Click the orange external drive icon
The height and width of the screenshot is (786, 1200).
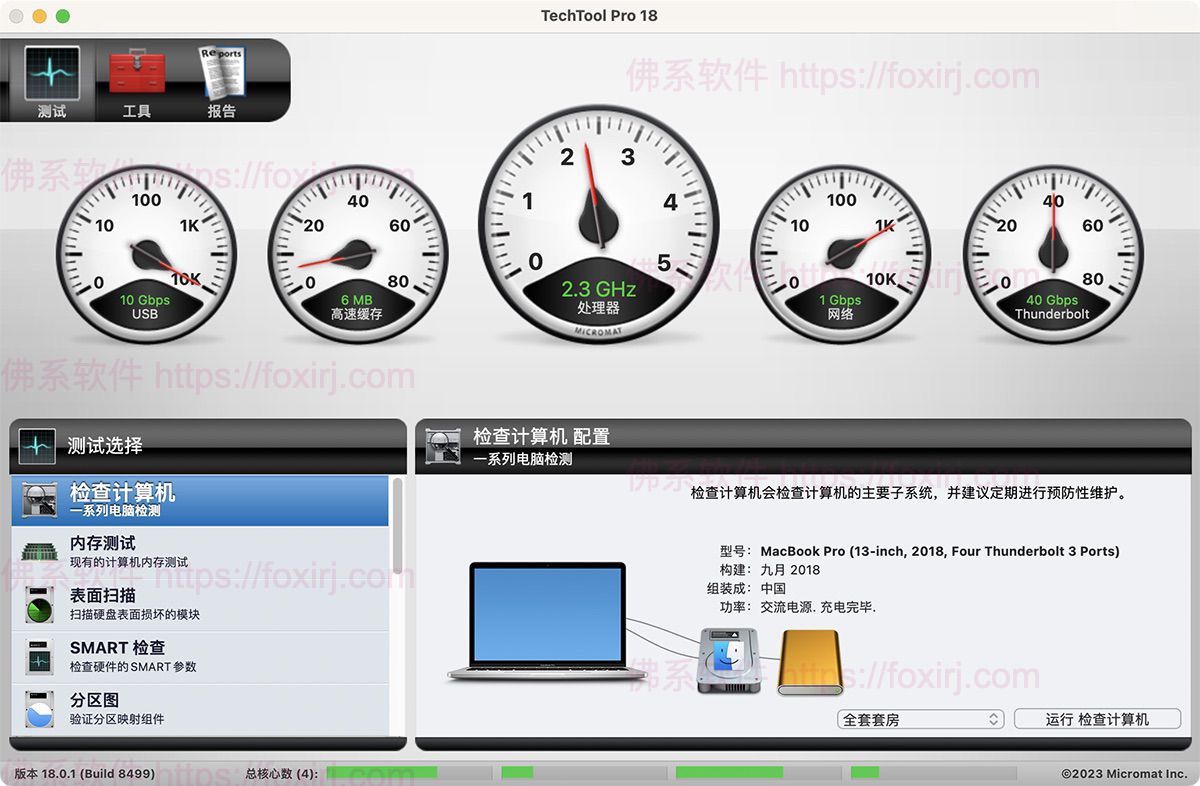[x=810, y=662]
